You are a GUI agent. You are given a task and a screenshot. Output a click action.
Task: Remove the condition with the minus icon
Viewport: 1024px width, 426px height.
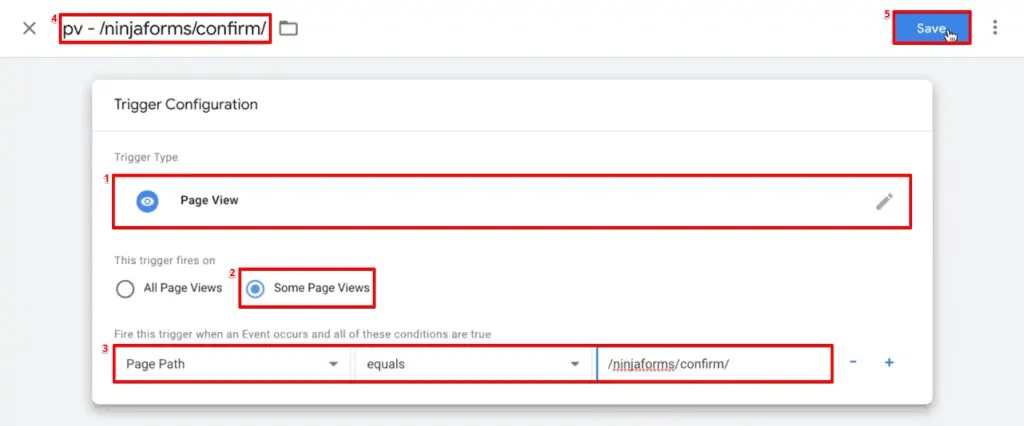pyautogui.click(x=853, y=362)
